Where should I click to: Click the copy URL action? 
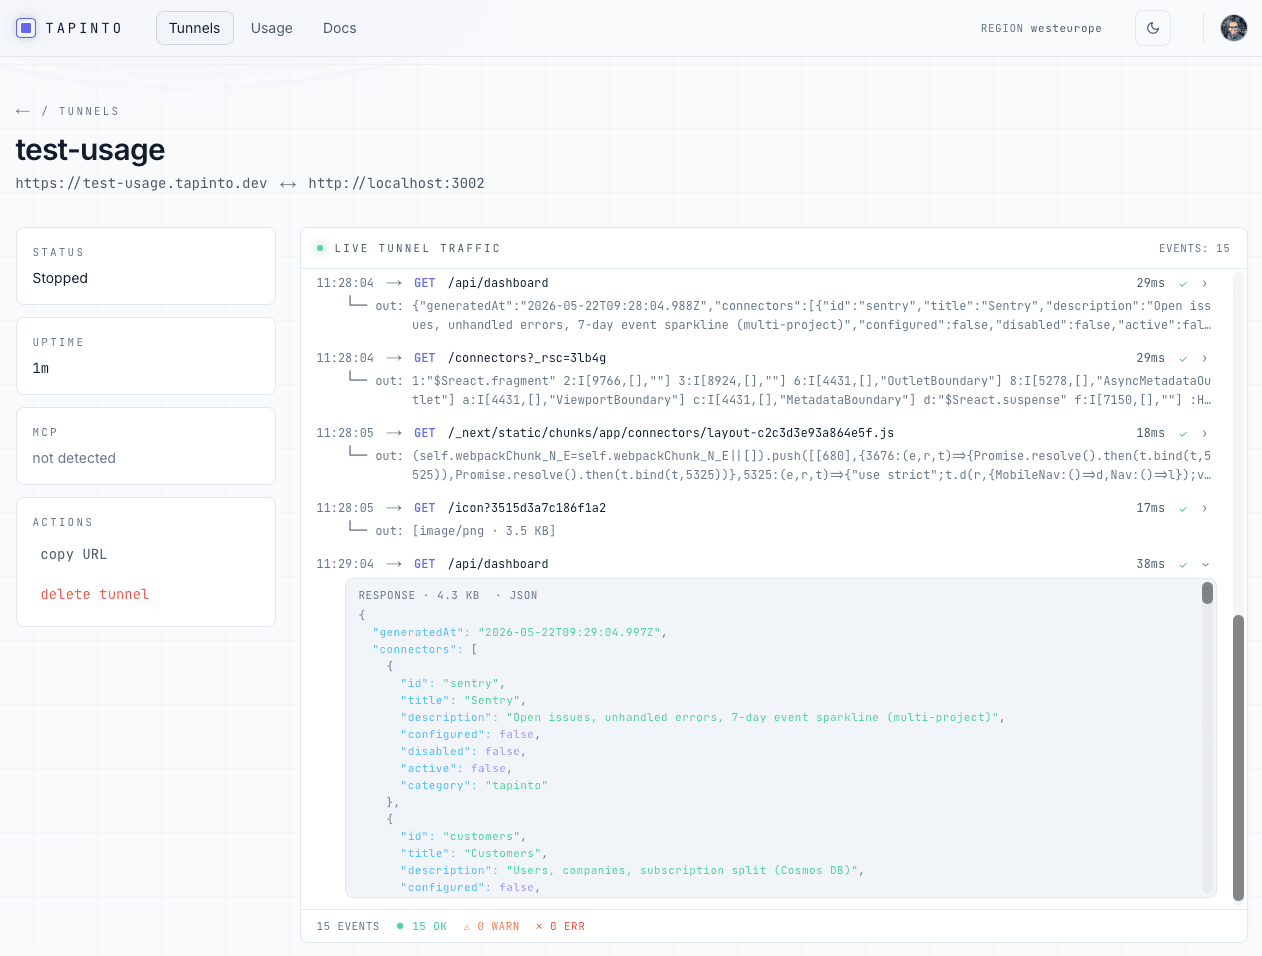[74, 554]
